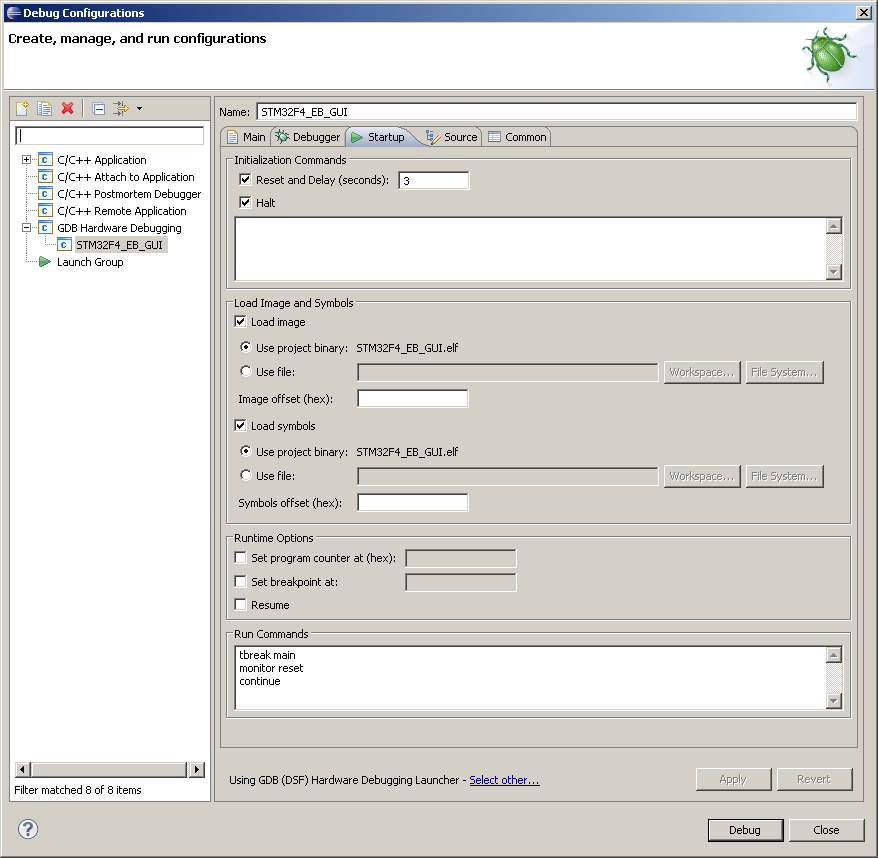Click right arrow of tree horizontal scrollbar
This screenshot has height=858, width=878.
197,770
